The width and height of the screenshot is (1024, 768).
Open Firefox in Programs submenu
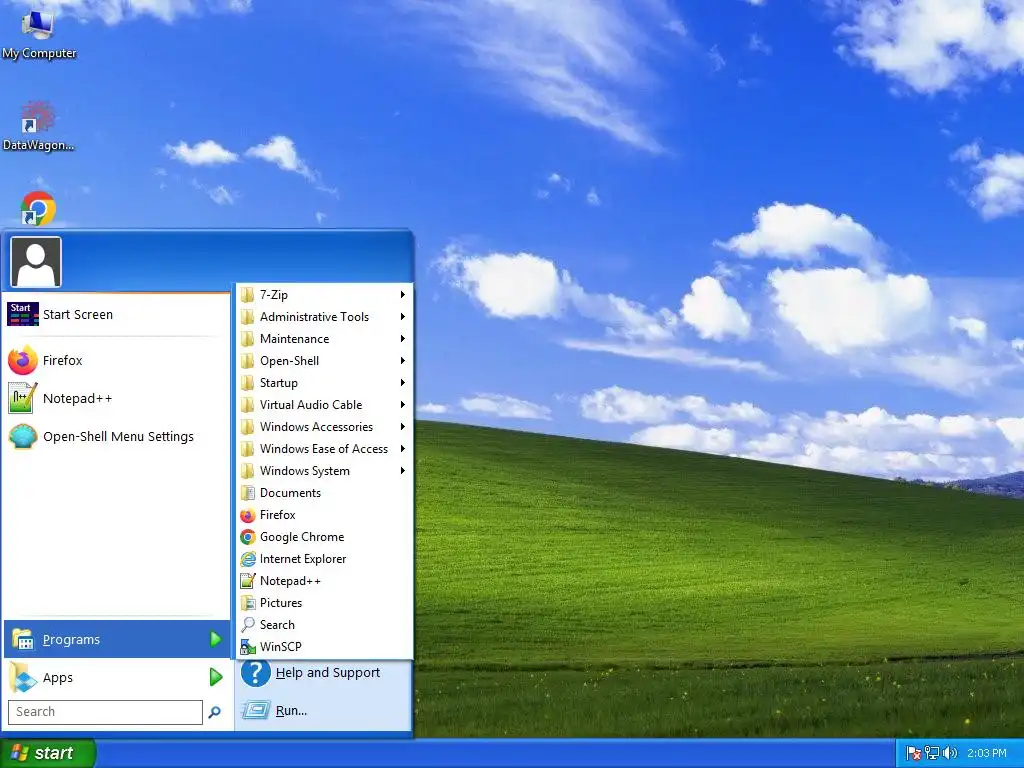point(324,515)
